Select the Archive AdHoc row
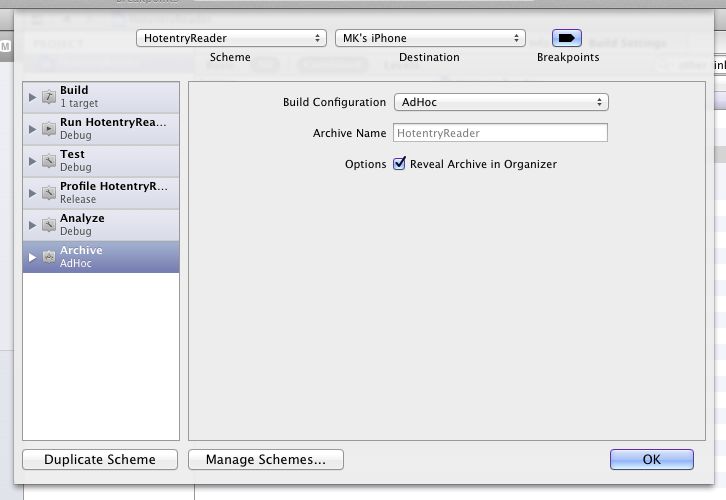Image resolution: width=726 pixels, height=500 pixels. pos(101,257)
